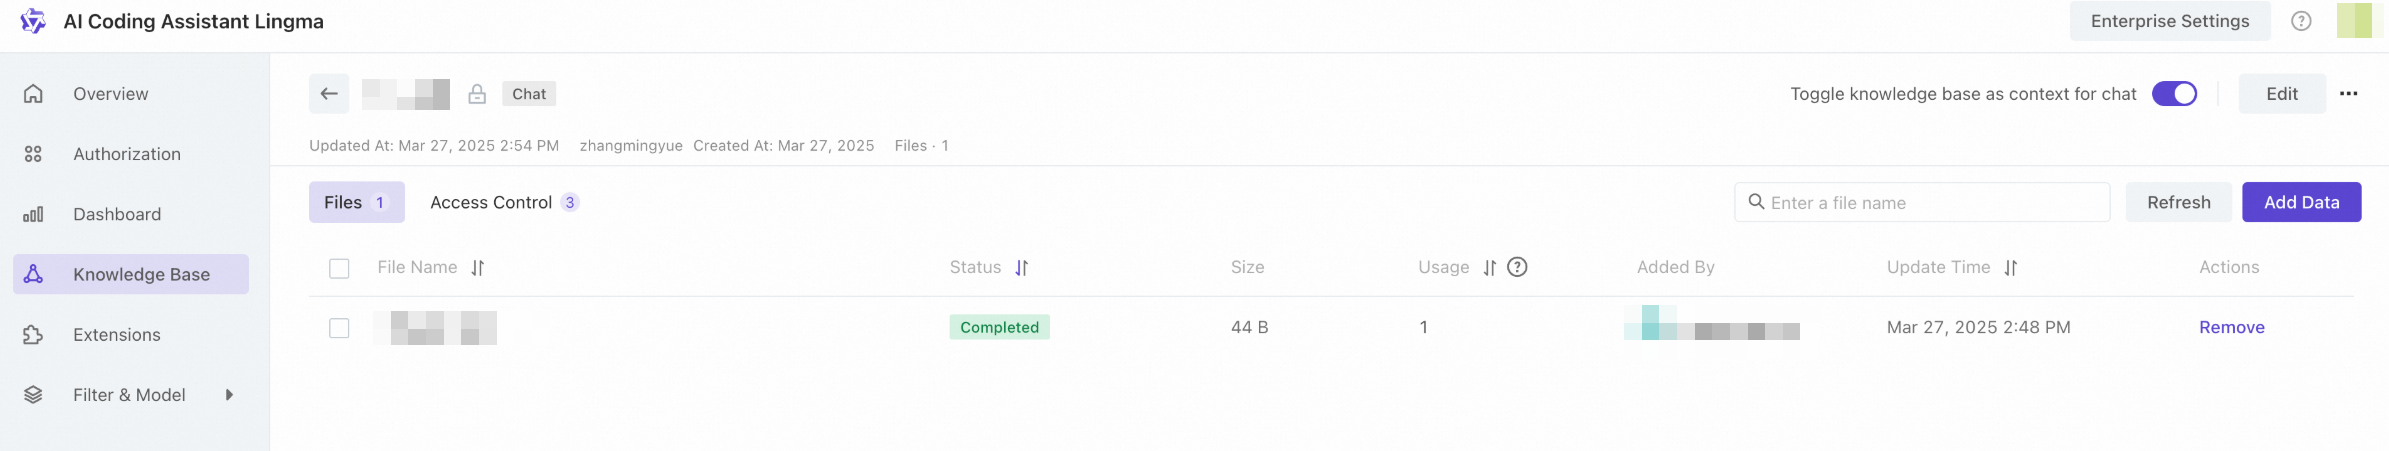Click the back arrow button
This screenshot has height=451, width=2389.
329,94
